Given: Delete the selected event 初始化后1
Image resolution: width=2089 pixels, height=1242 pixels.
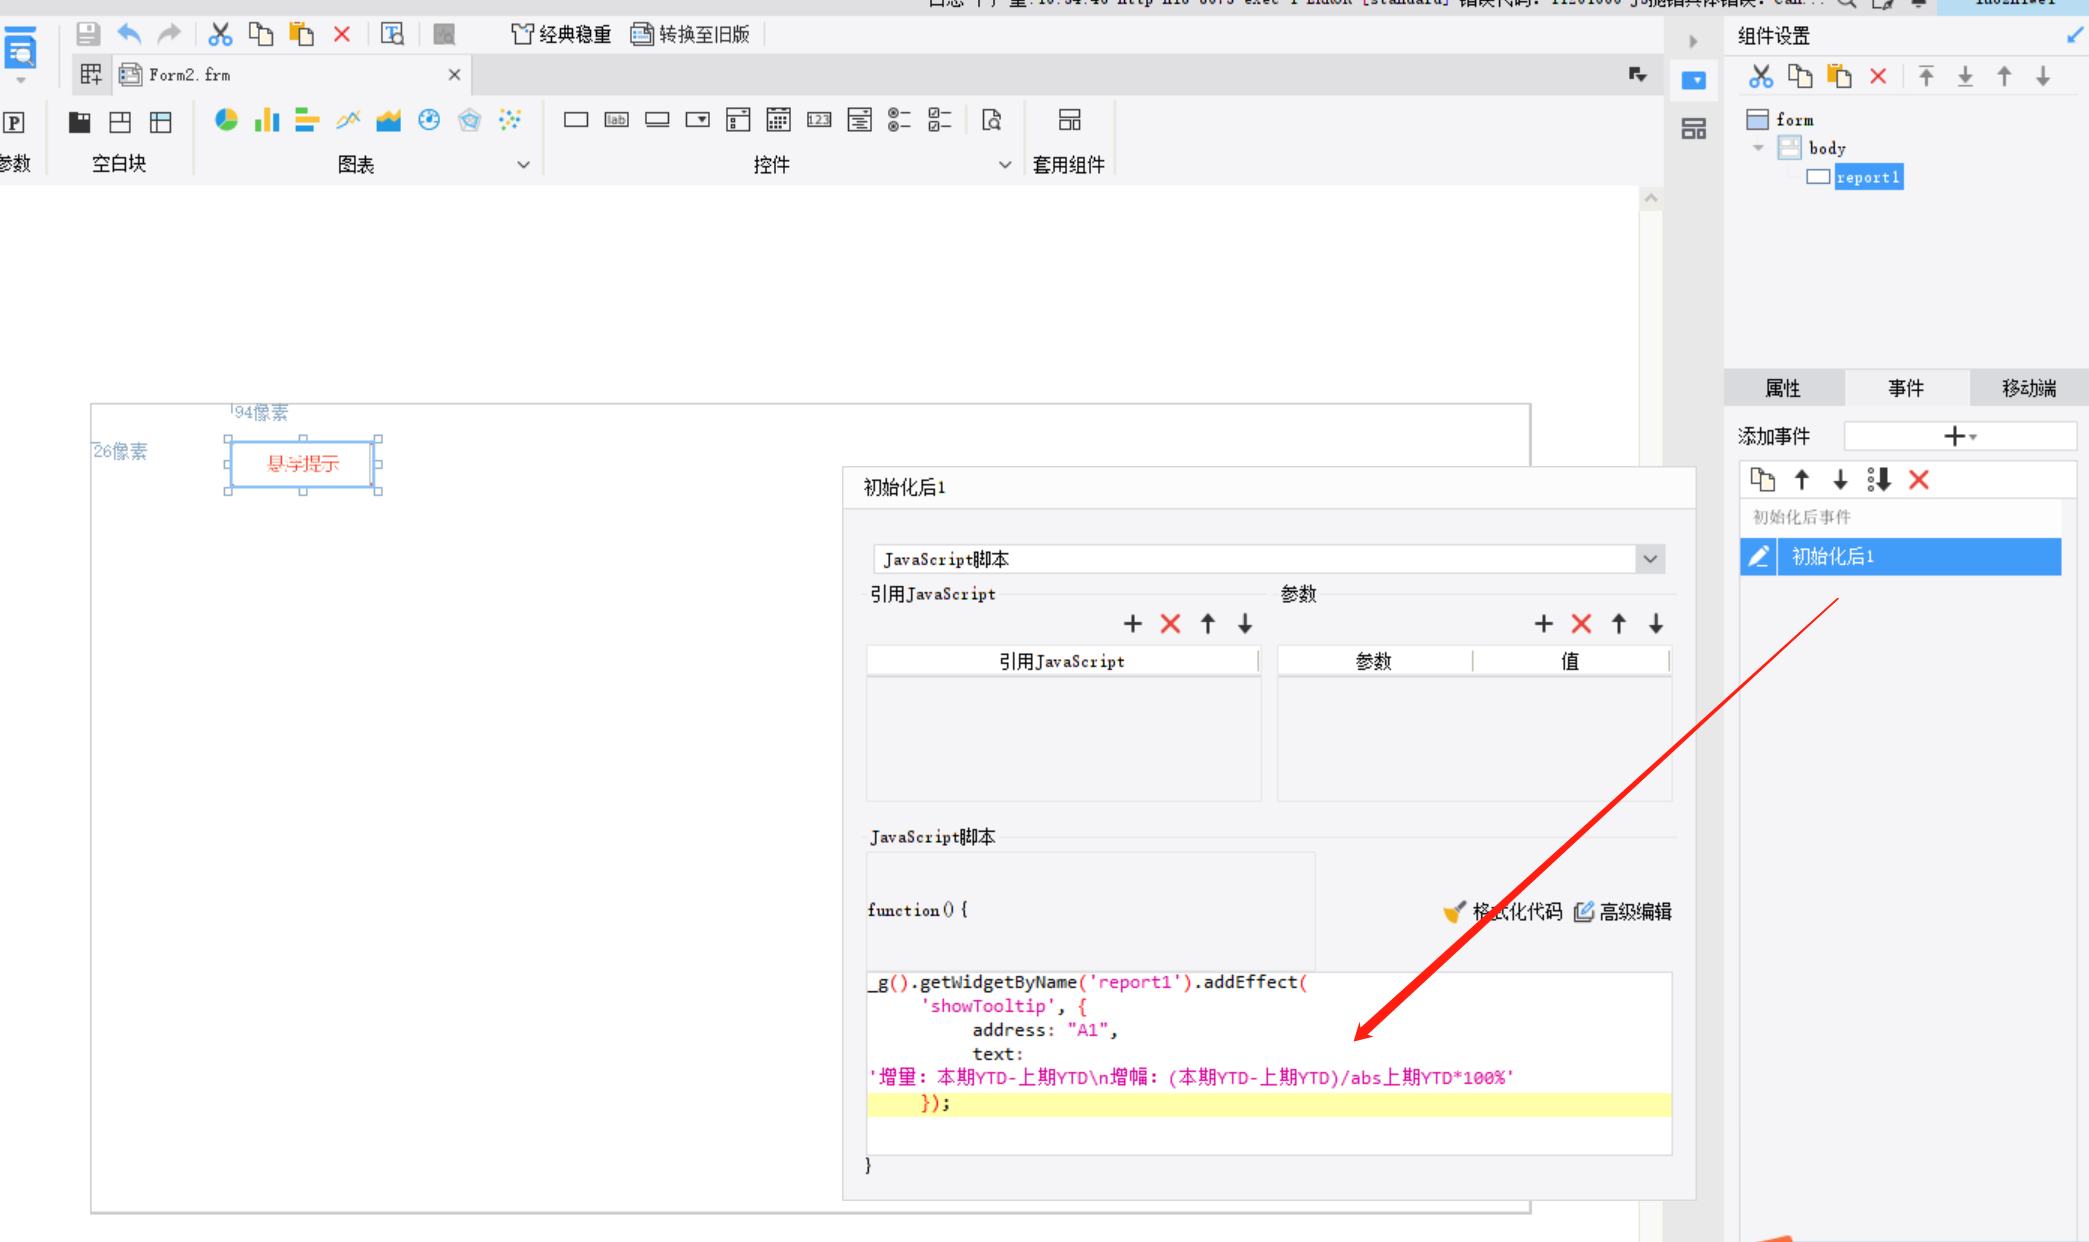Looking at the screenshot, I should click(x=1918, y=480).
